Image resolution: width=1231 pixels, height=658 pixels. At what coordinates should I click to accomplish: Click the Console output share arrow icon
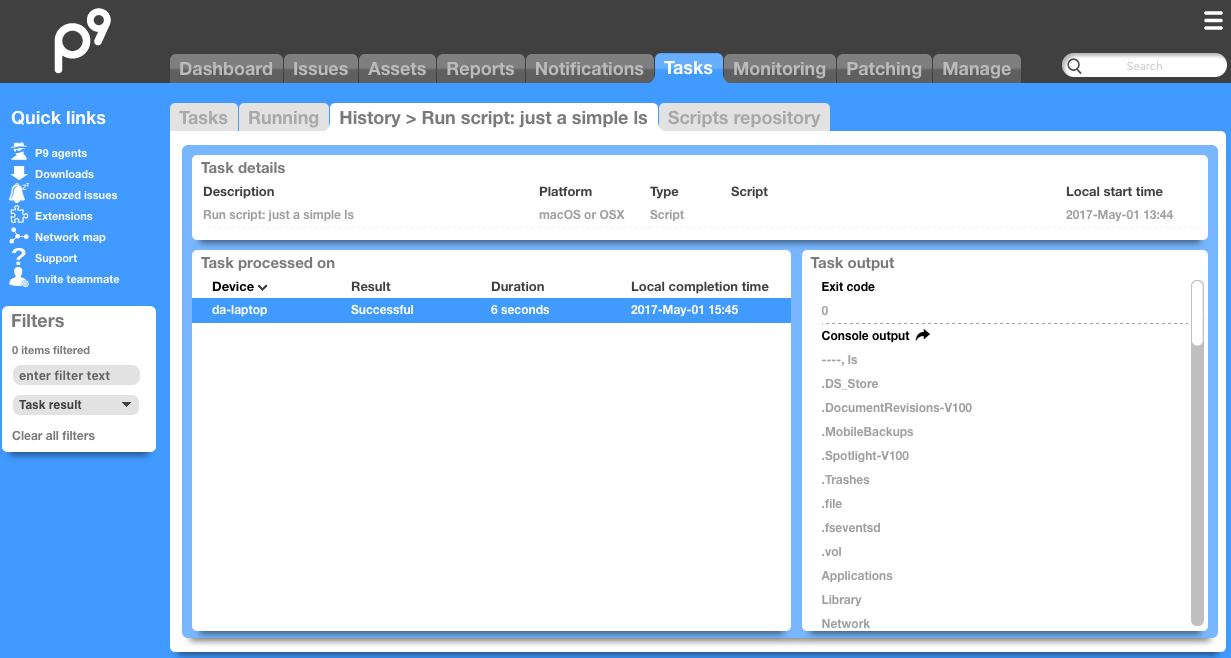click(x=923, y=335)
